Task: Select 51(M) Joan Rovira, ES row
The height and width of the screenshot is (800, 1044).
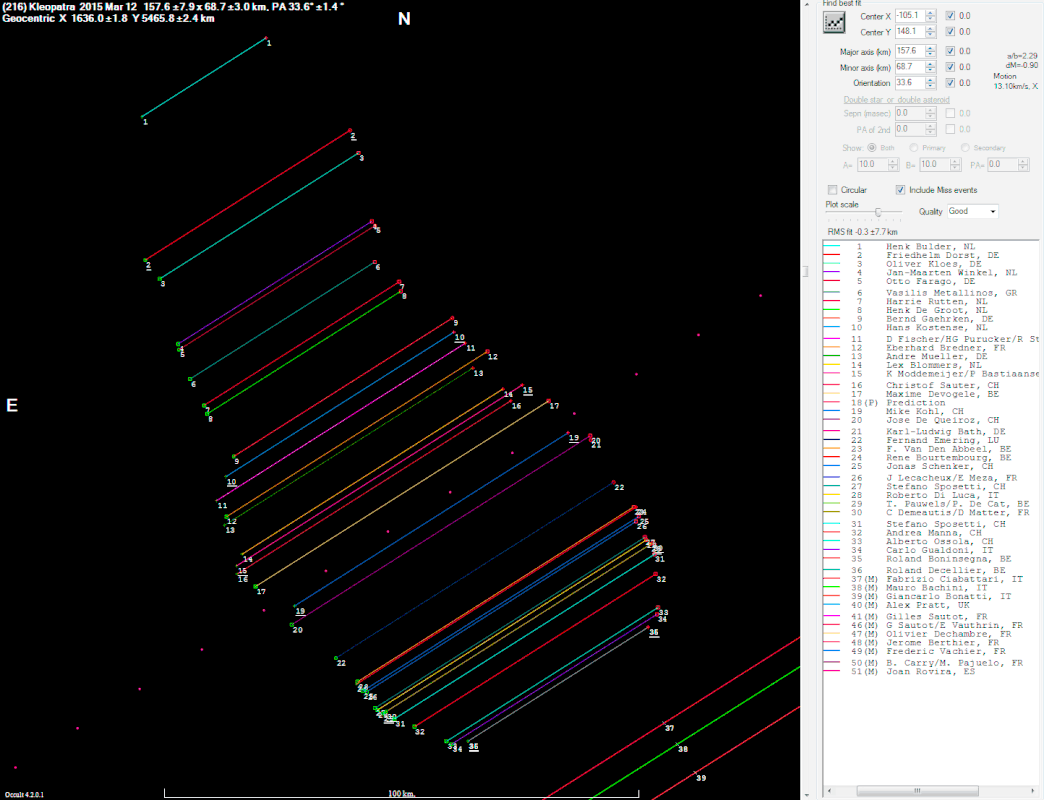Action: click(930, 672)
